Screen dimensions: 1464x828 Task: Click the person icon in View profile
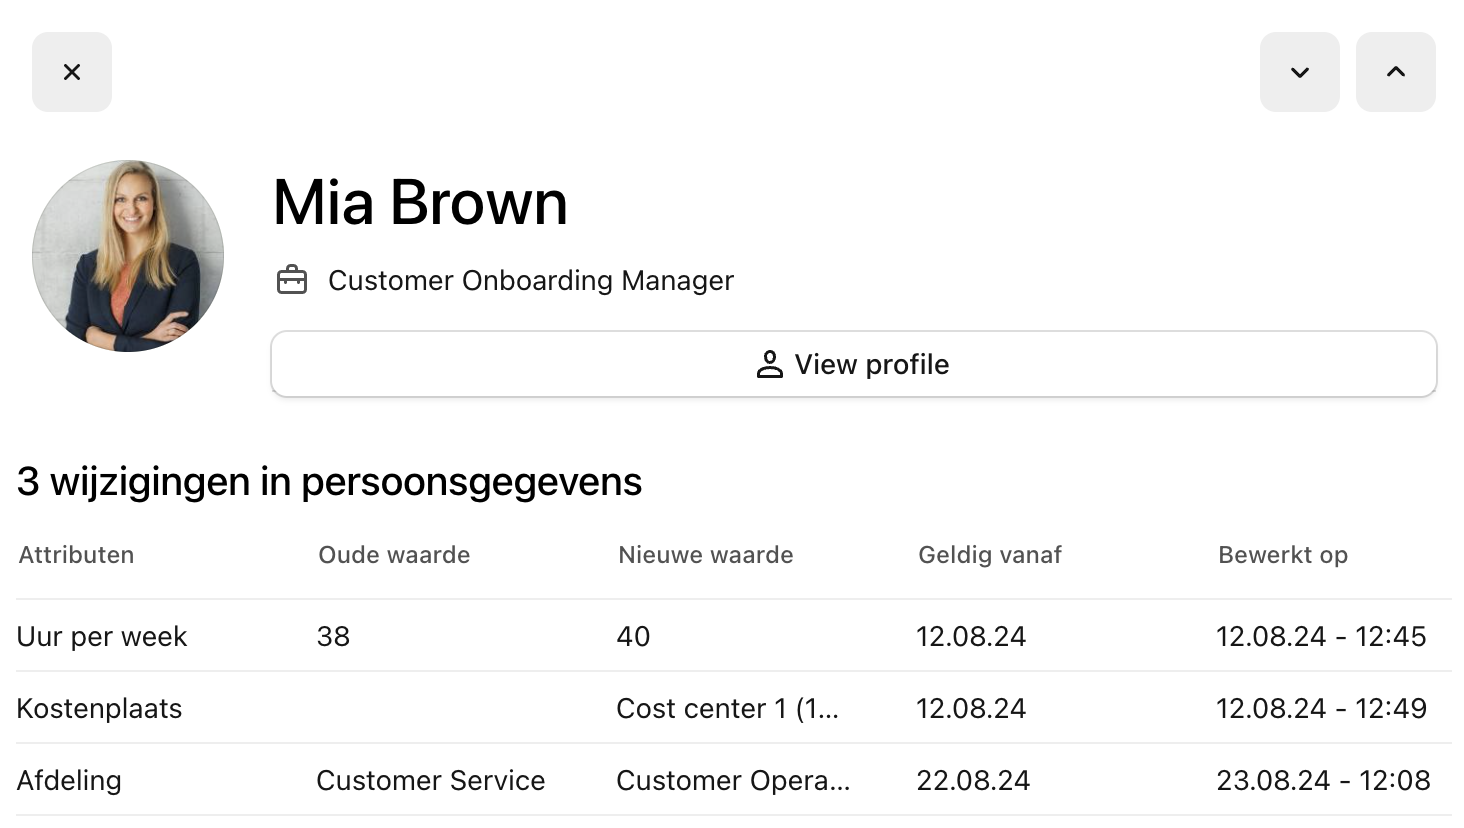coord(769,364)
